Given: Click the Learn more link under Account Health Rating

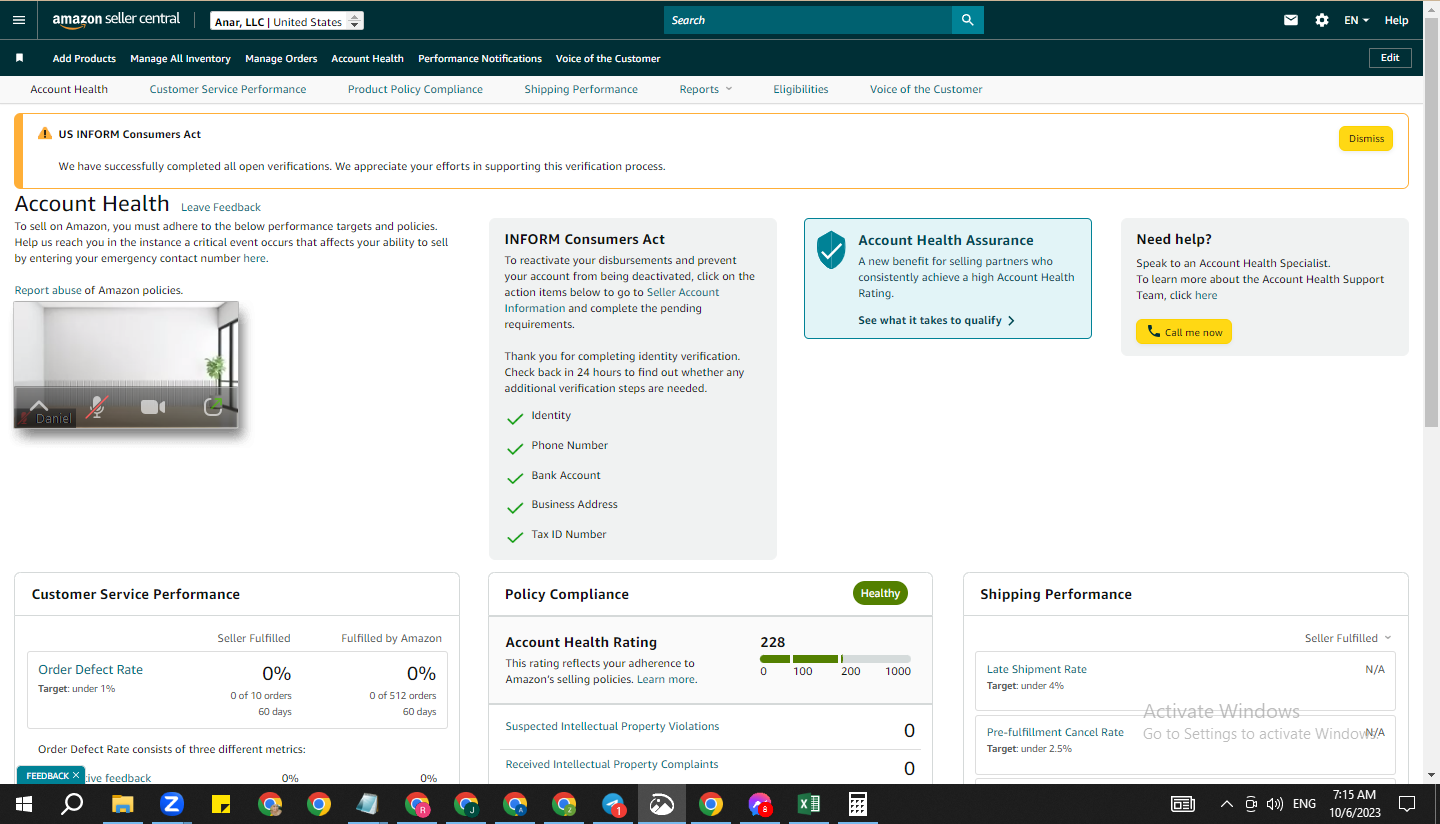Looking at the screenshot, I should pos(666,679).
